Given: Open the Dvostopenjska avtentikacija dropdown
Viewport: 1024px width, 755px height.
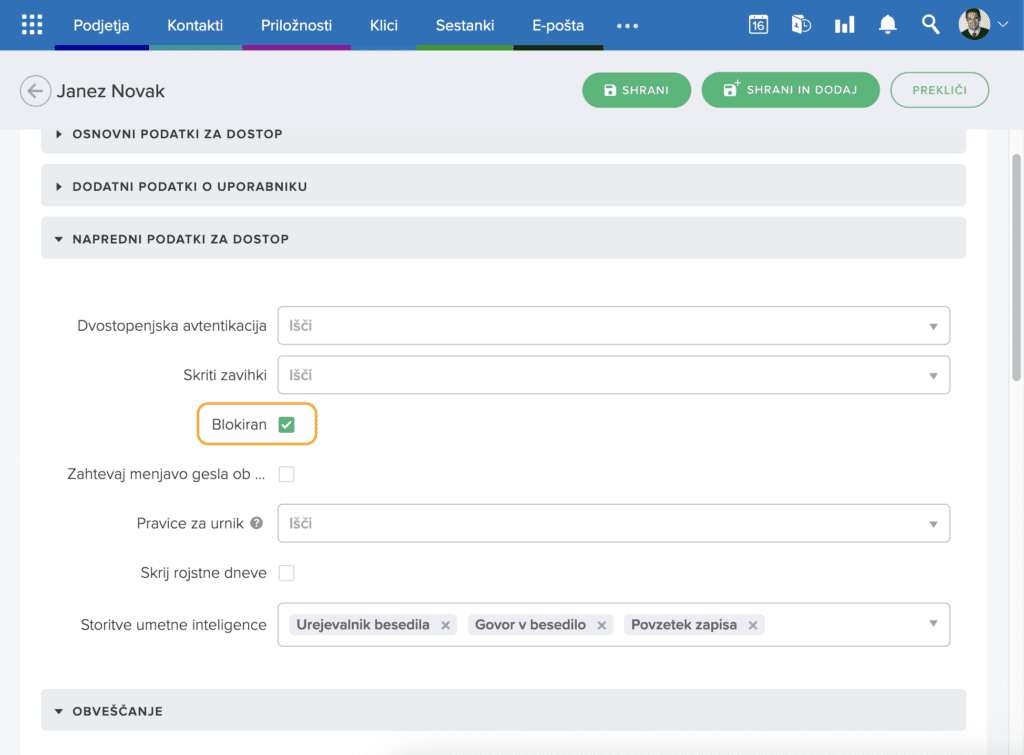Looking at the screenshot, I should pyautogui.click(x=613, y=326).
